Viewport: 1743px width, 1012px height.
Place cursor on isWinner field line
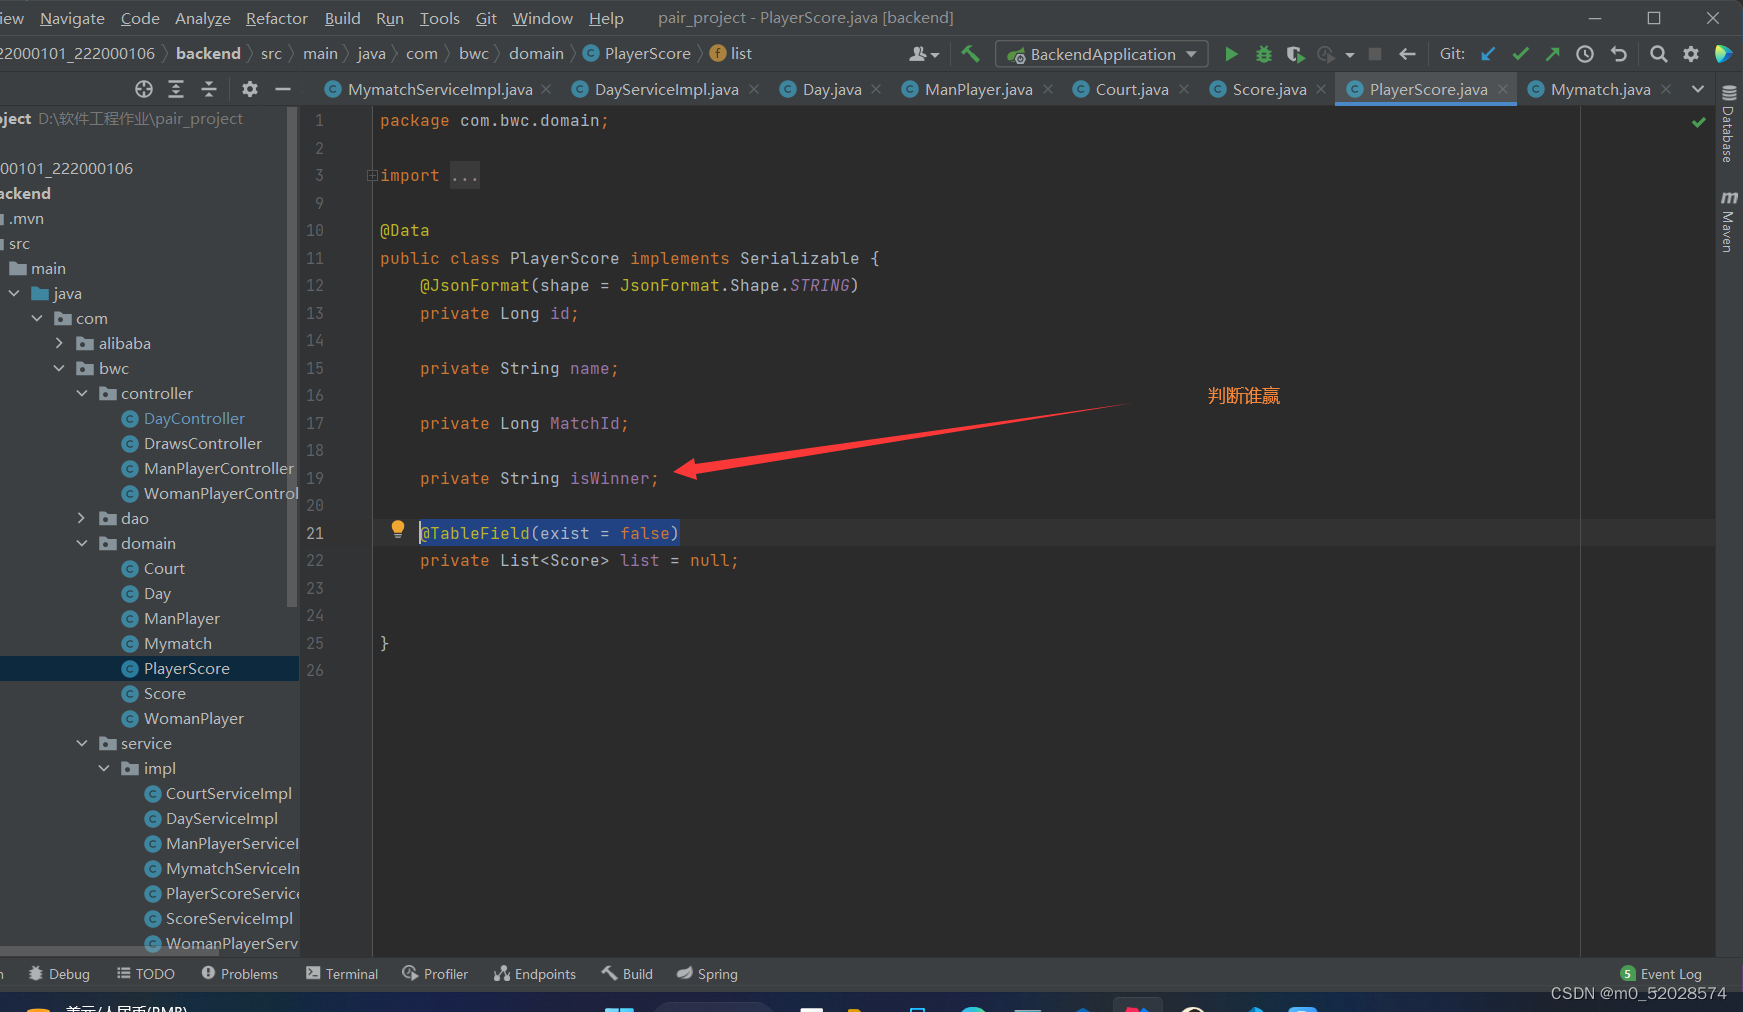[x=539, y=479]
